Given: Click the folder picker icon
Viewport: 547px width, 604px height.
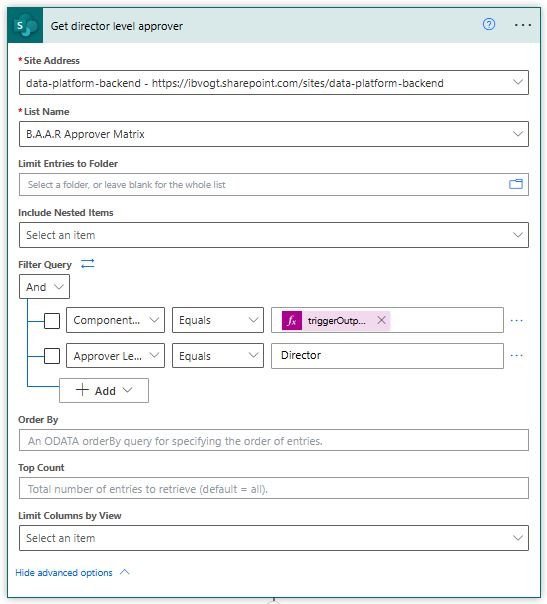Looking at the screenshot, I should coord(516,184).
